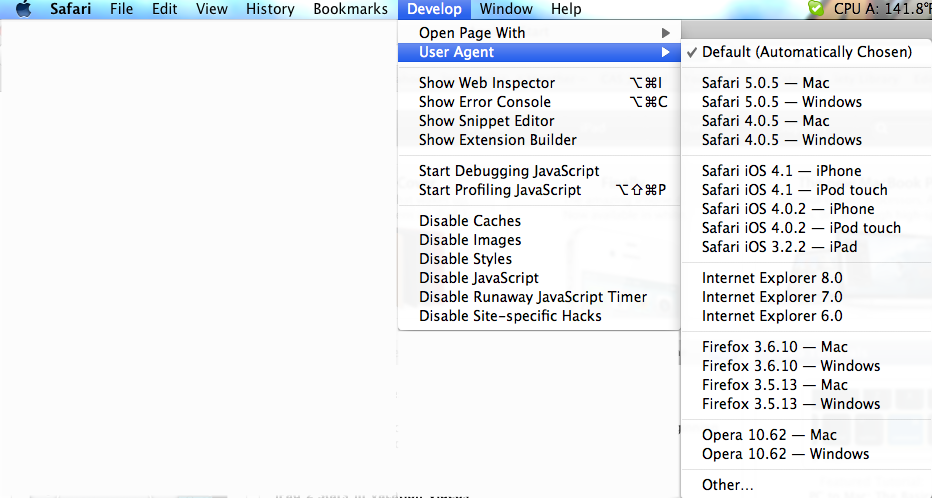The height and width of the screenshot is (498, 932).
Task: Open the View menu
Action: (x=212, y=9)
